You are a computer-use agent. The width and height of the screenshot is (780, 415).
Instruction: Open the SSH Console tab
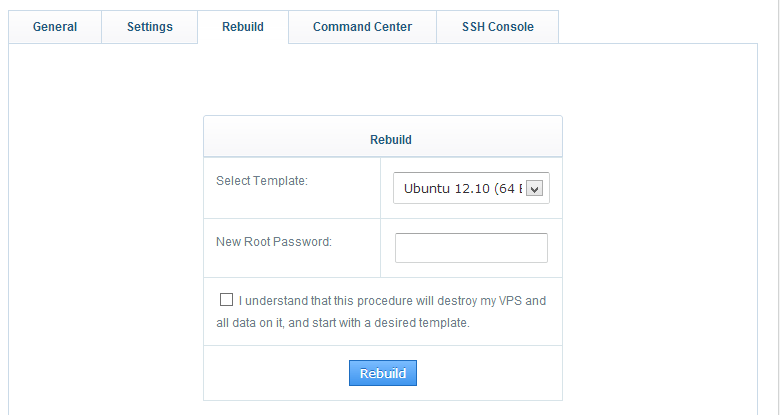coord(497,27)
